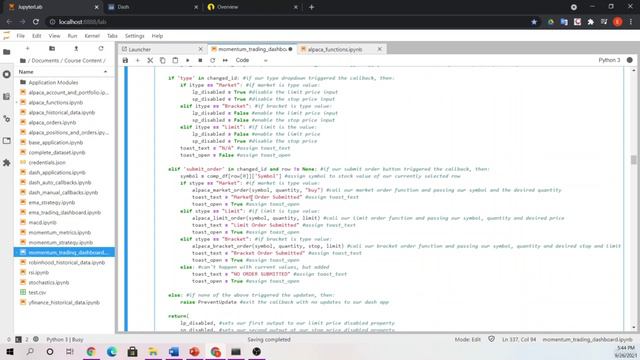Screen dimensions: 640x360
Task: Open the File menu
Action: 20,36
